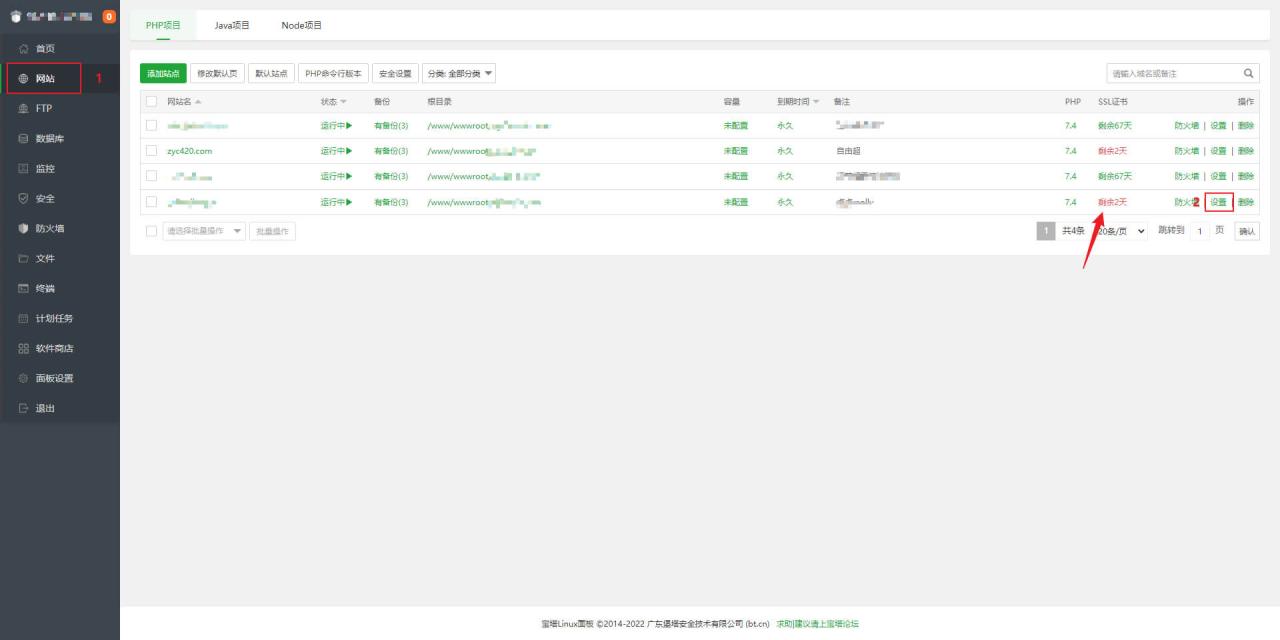Viewport: 1280px width, 640px height.
Task: Click the 防火墙 shield icon in sidebar
Action: (23, 229)
